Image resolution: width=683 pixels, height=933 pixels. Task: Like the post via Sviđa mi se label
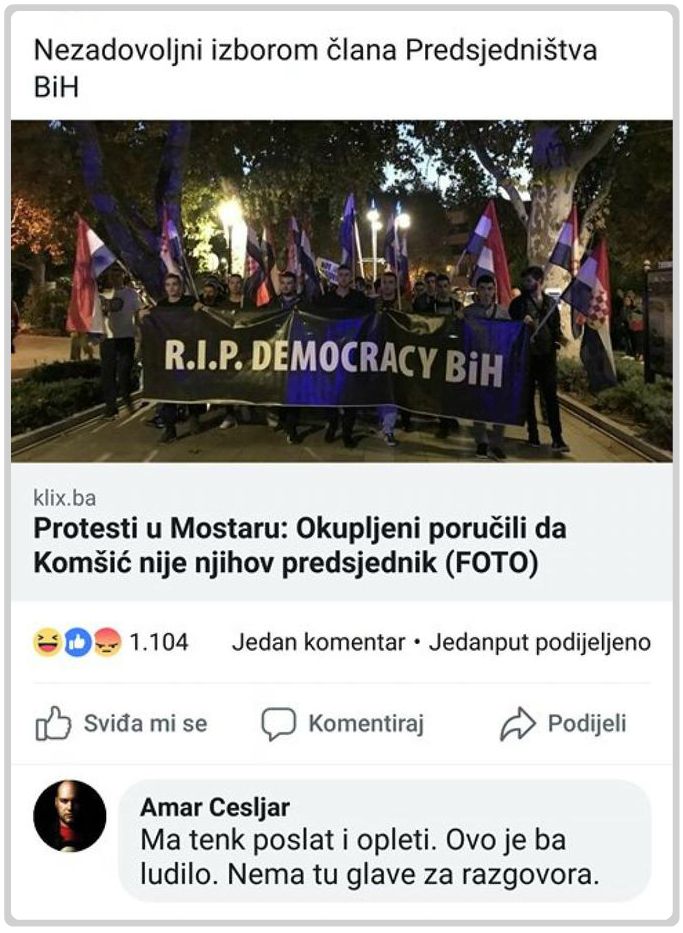[146, 724]
